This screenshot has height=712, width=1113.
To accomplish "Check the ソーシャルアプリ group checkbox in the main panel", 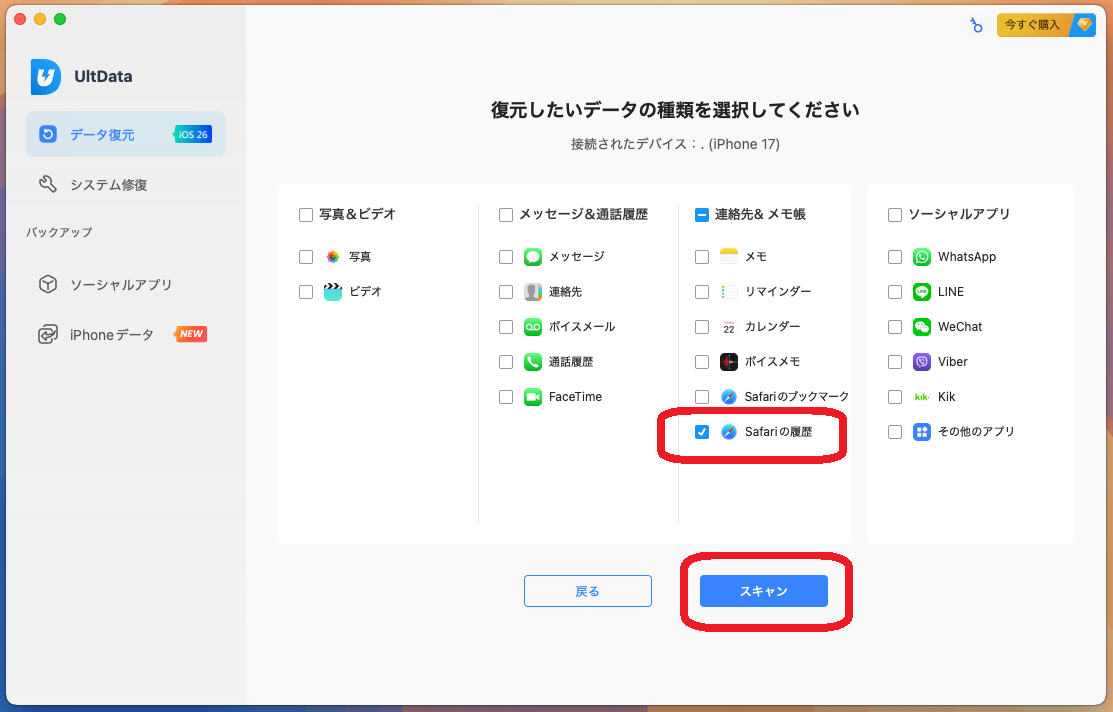I will tap(895, 215).
